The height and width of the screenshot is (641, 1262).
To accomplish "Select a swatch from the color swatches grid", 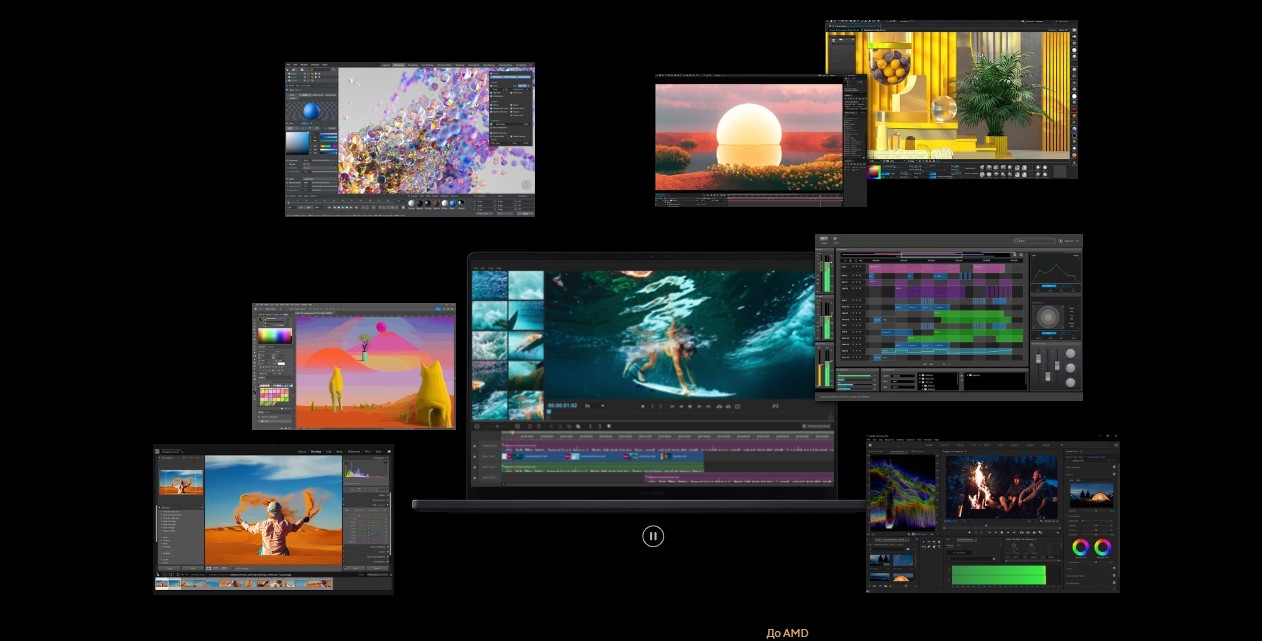I will click(275, 395).
